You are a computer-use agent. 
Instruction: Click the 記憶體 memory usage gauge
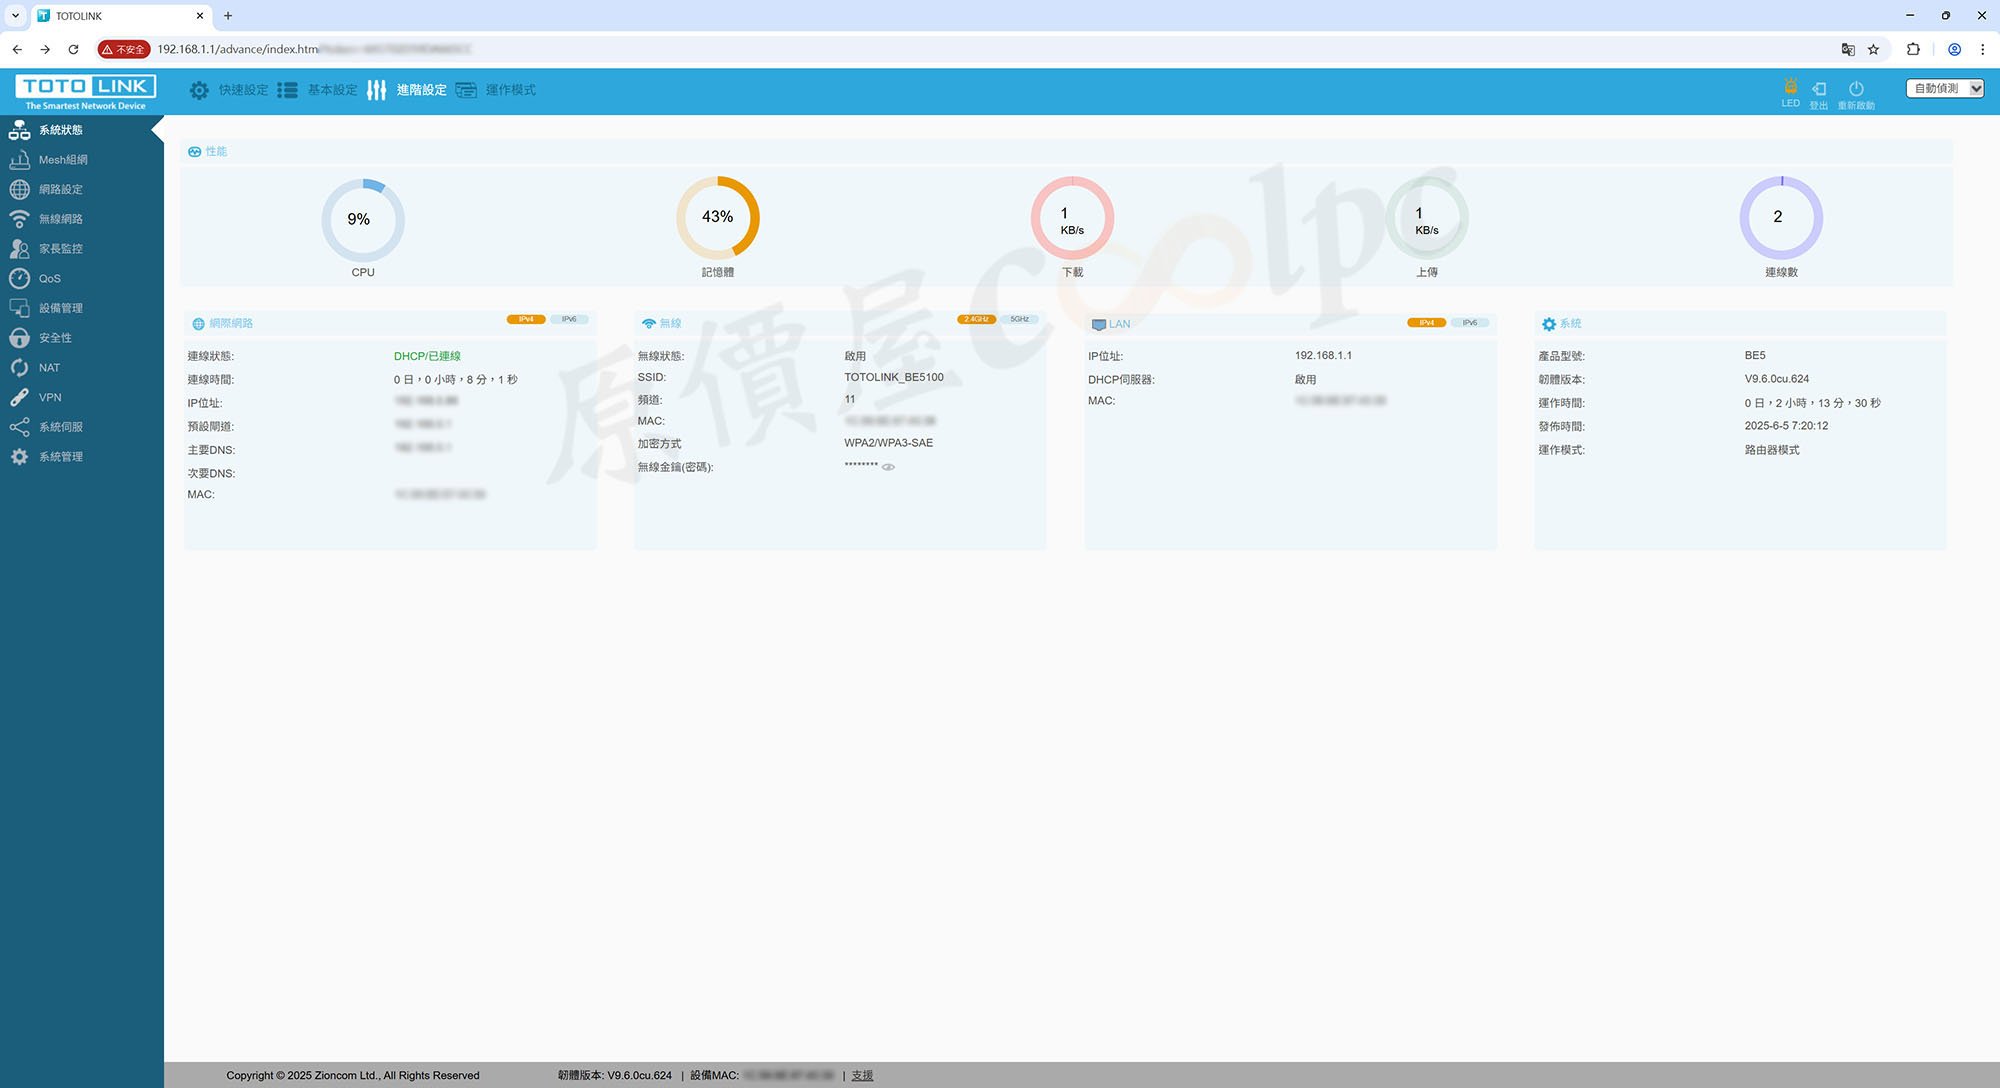717,218
